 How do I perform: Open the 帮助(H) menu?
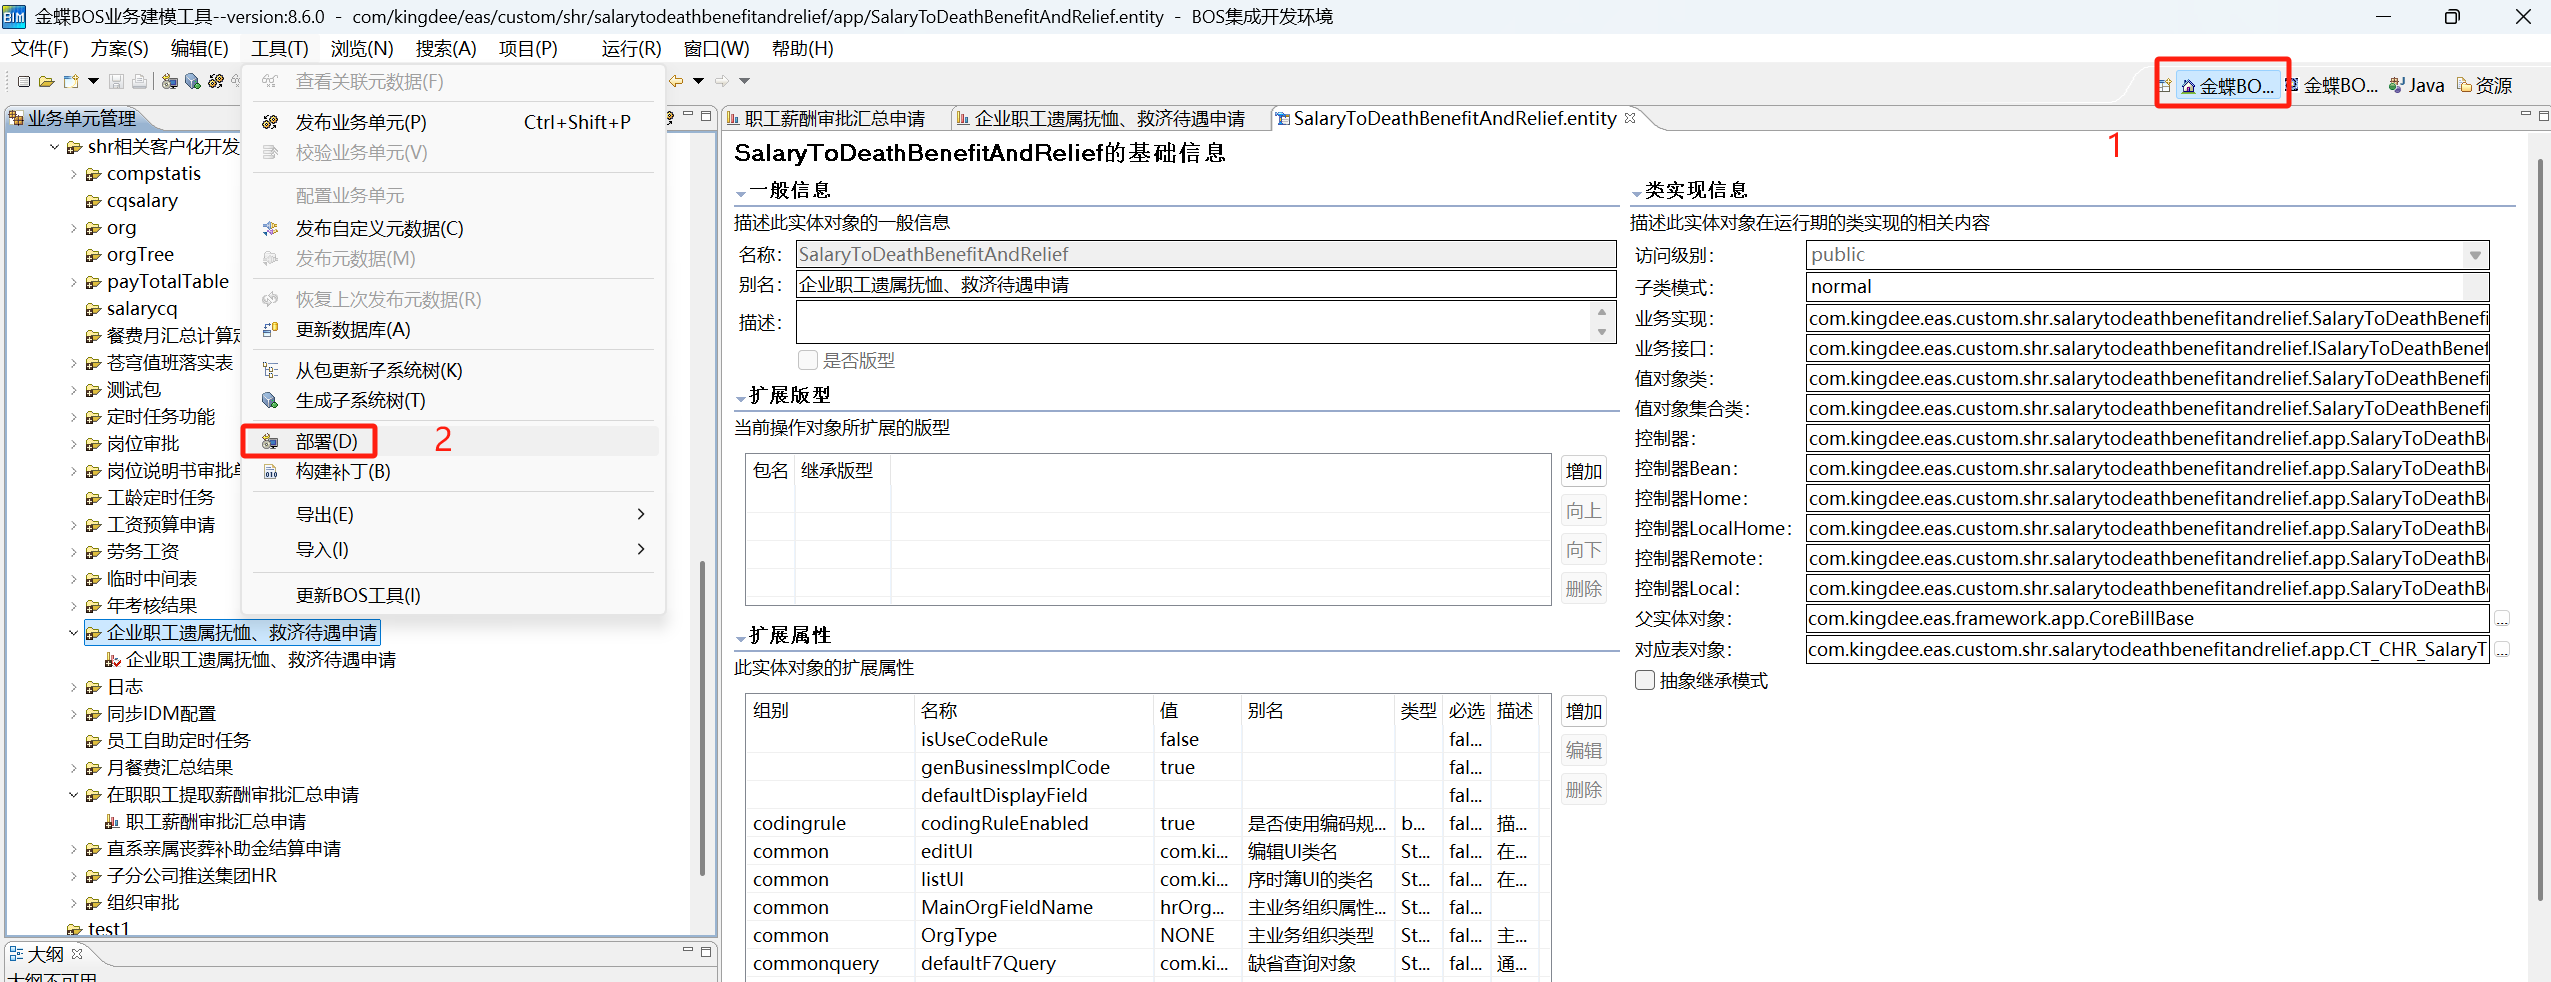click(x=802, y=48)
